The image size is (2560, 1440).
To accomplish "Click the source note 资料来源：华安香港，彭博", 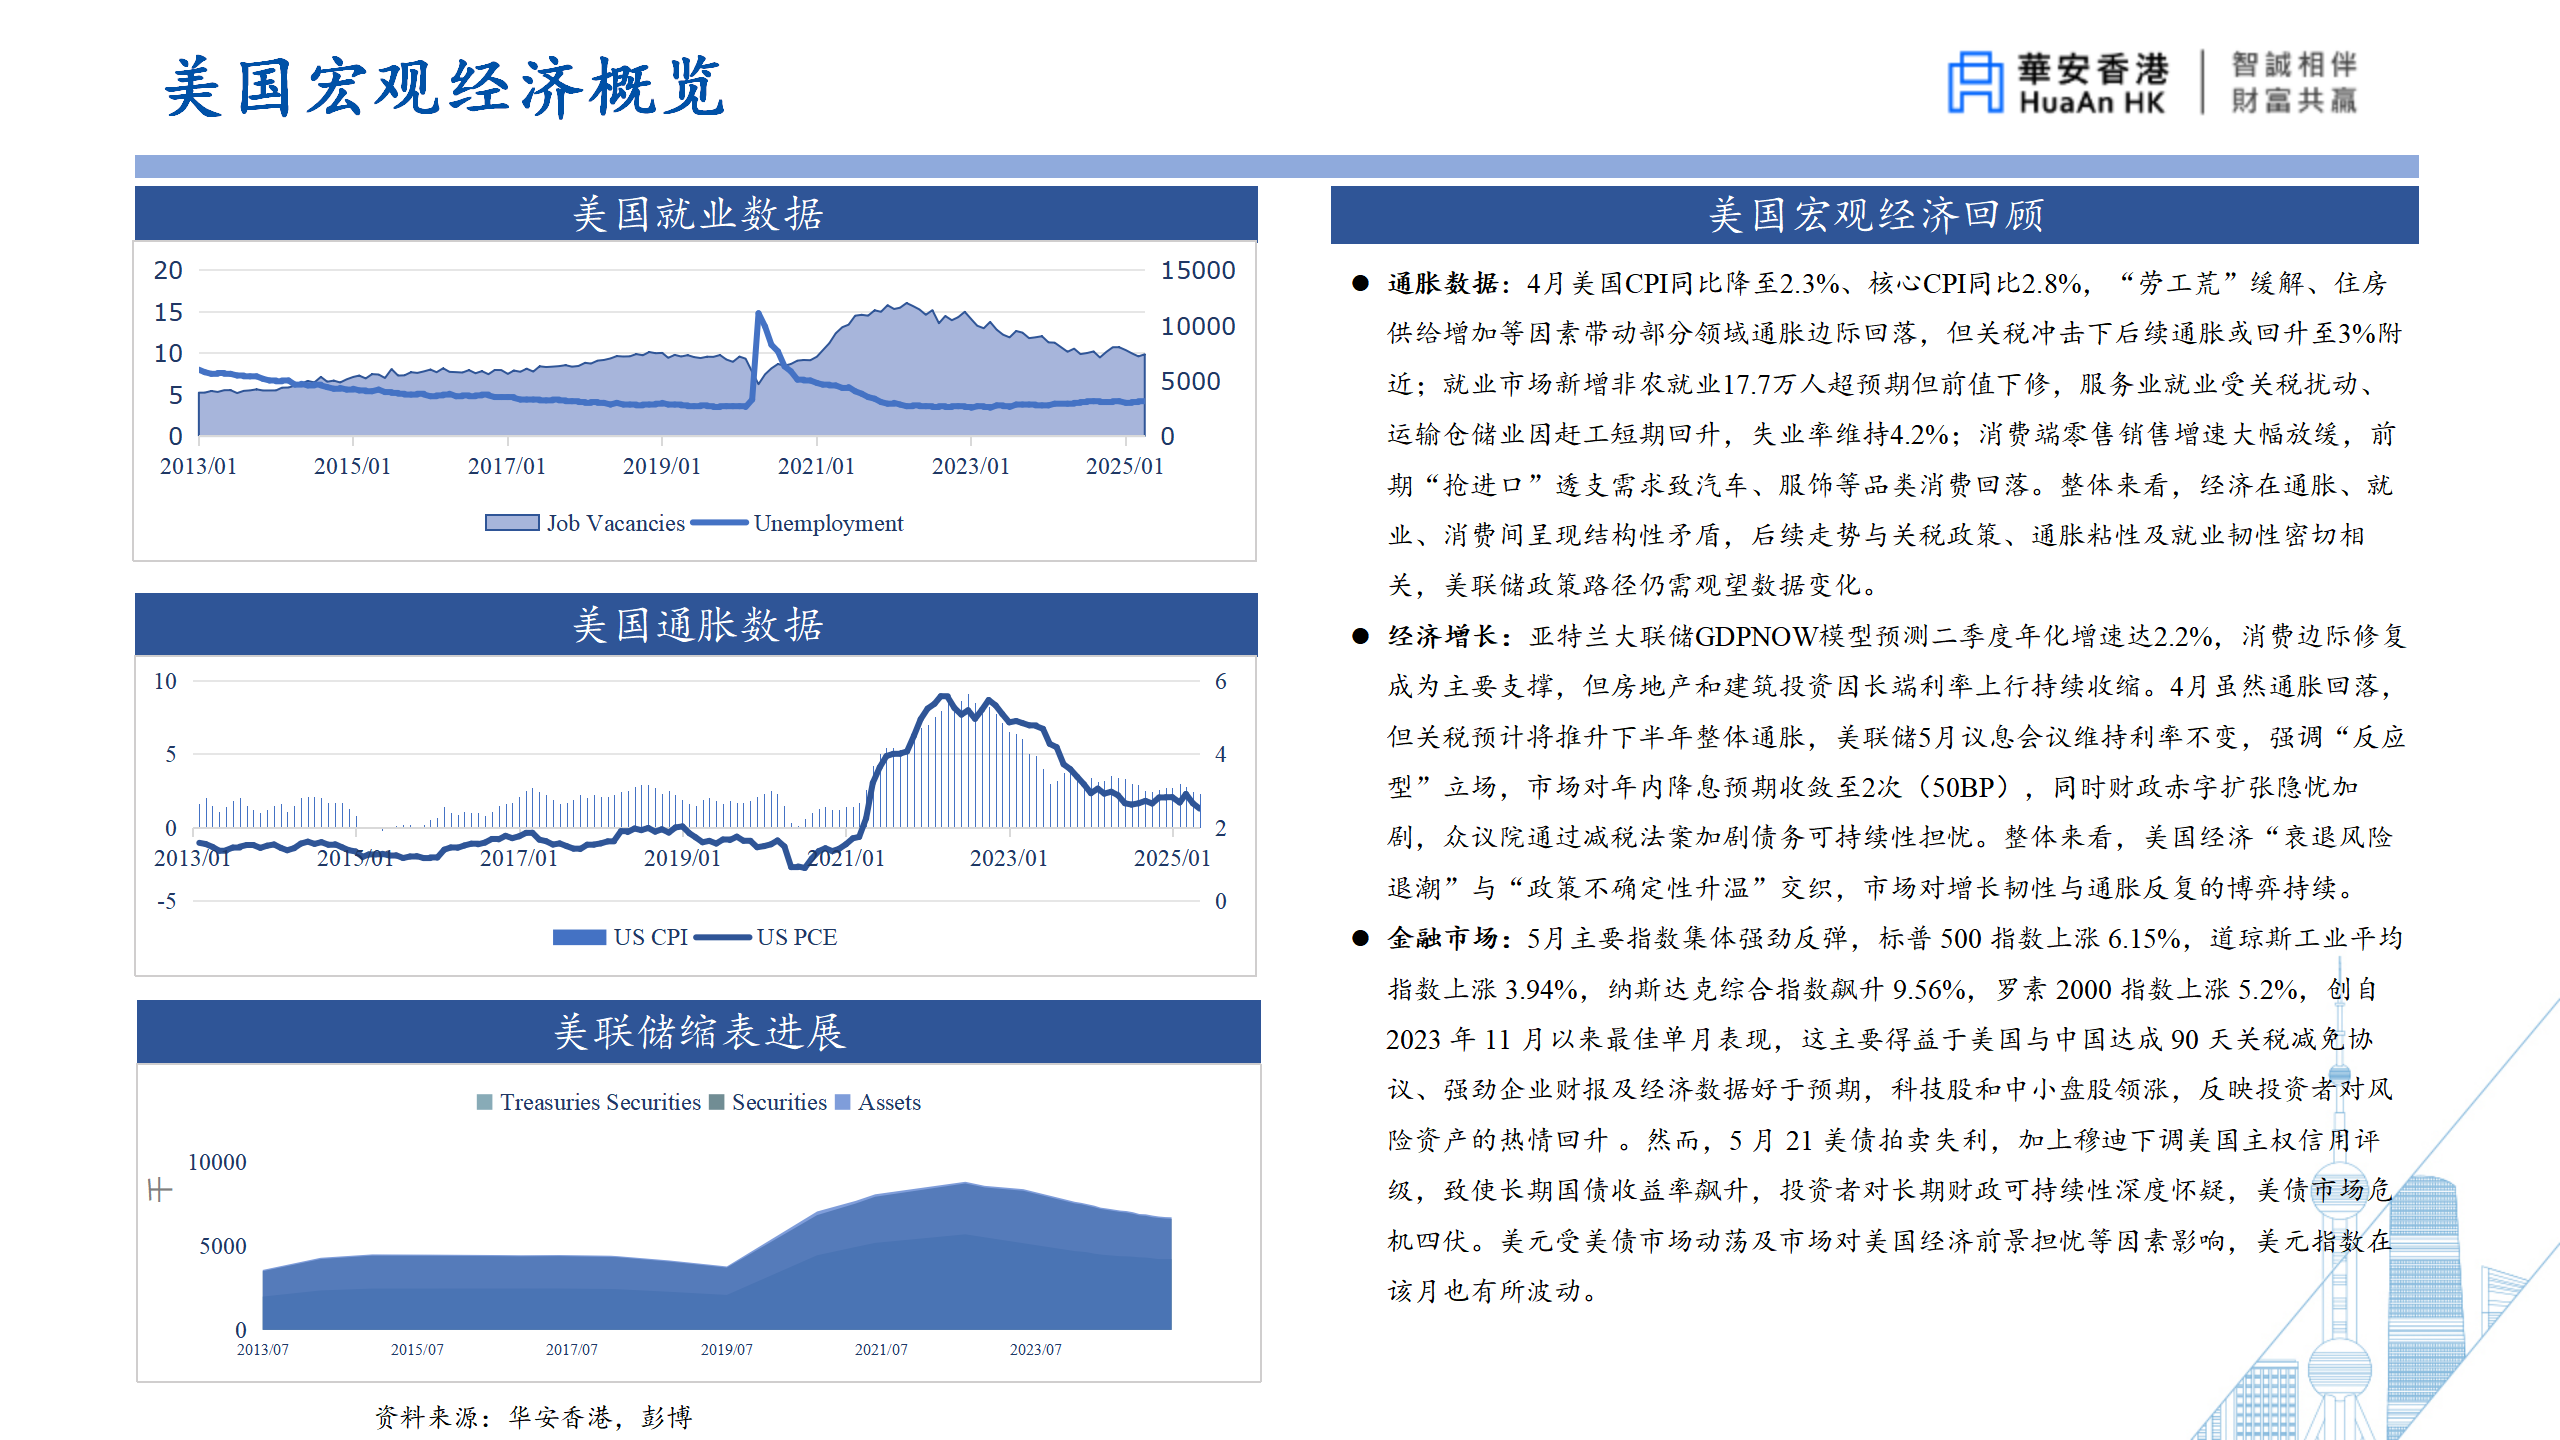I will 533,1417.
